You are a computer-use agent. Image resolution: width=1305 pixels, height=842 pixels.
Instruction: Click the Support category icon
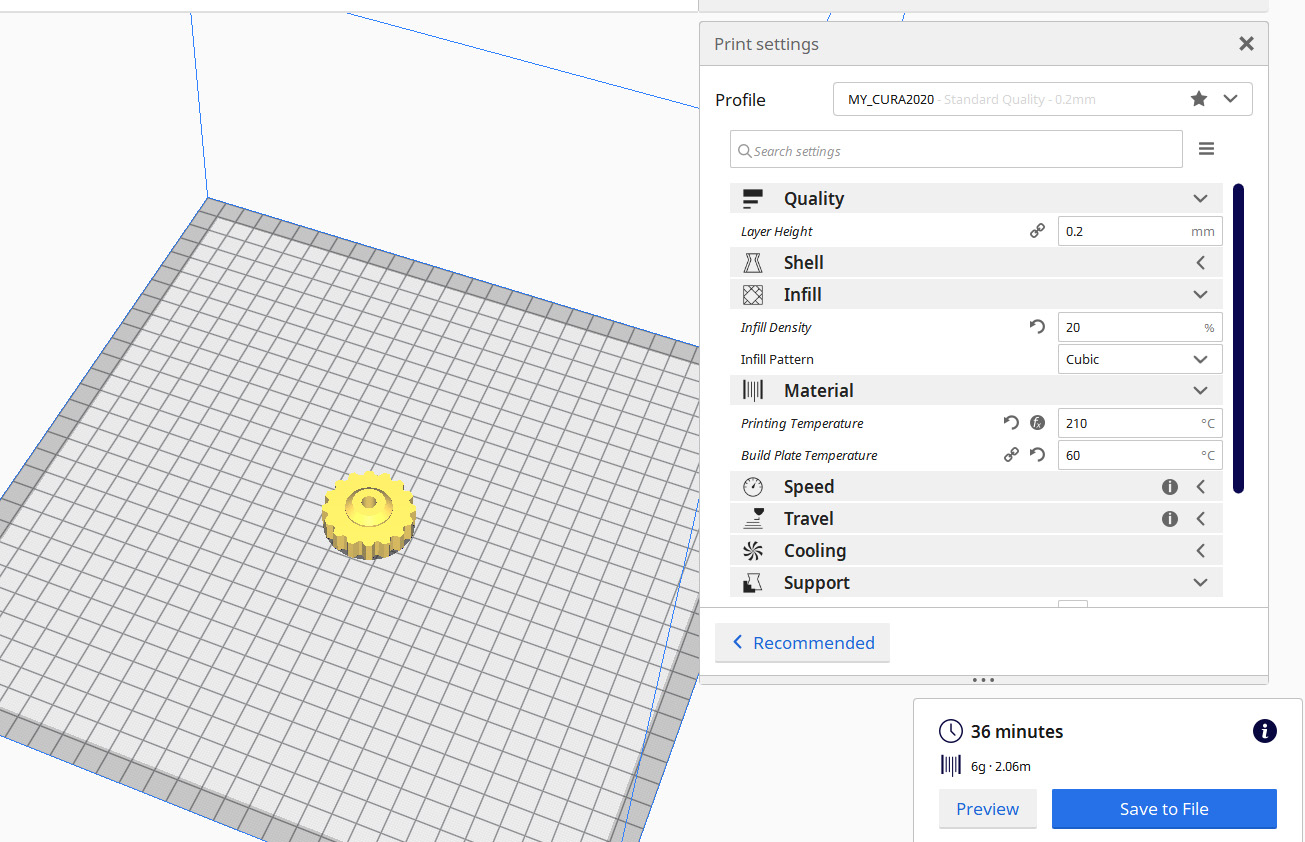point(753,583)
